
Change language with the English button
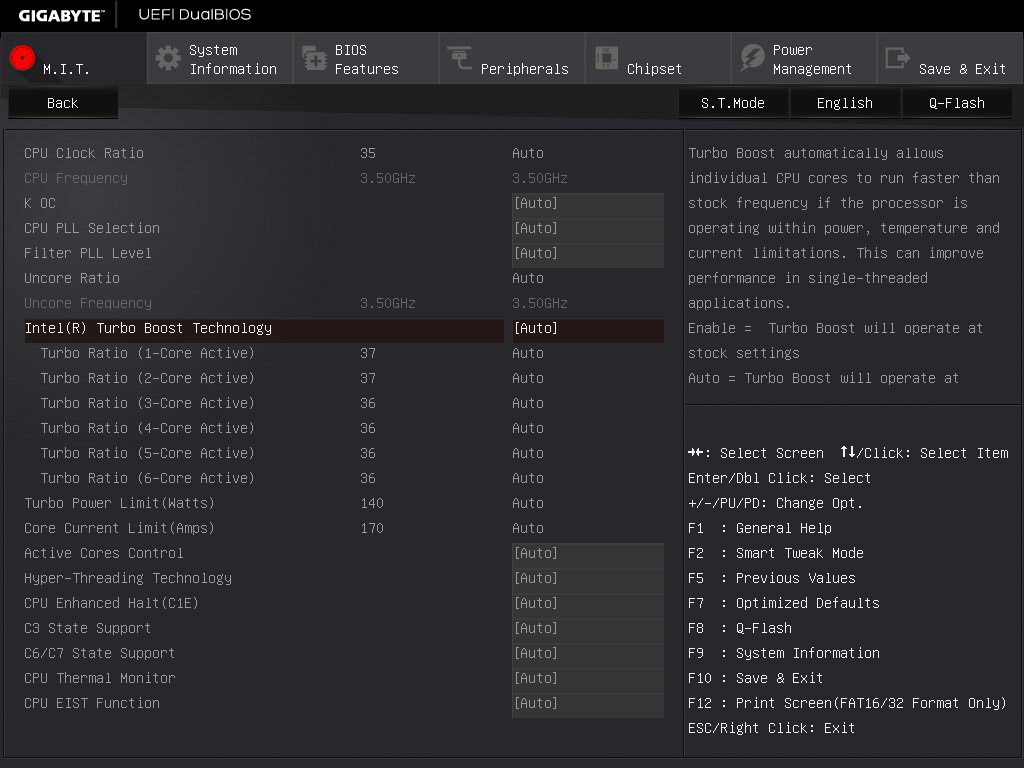(844, 103)
